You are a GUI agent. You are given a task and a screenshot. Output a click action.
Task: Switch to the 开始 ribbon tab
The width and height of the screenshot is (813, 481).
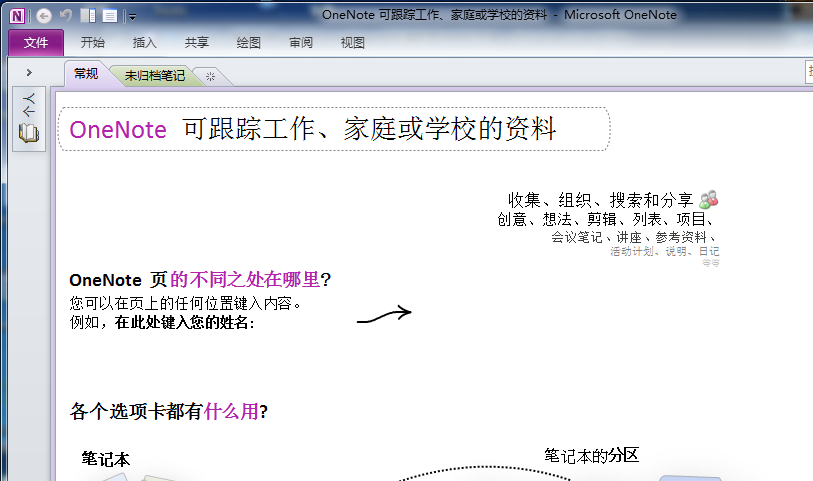pyautogui.click(x=92, y=42)
